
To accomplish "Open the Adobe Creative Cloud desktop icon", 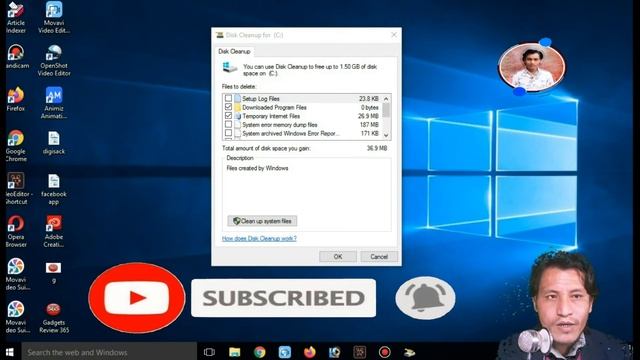I will [54, 231].
